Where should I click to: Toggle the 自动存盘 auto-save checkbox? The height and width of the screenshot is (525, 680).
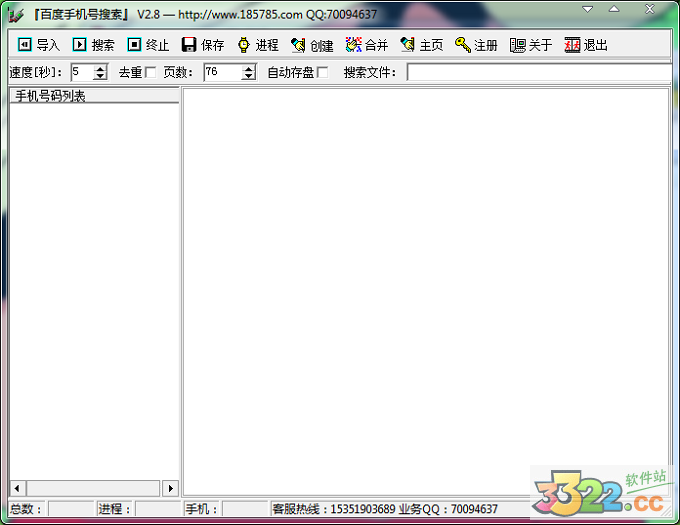[x=322, y=72]
